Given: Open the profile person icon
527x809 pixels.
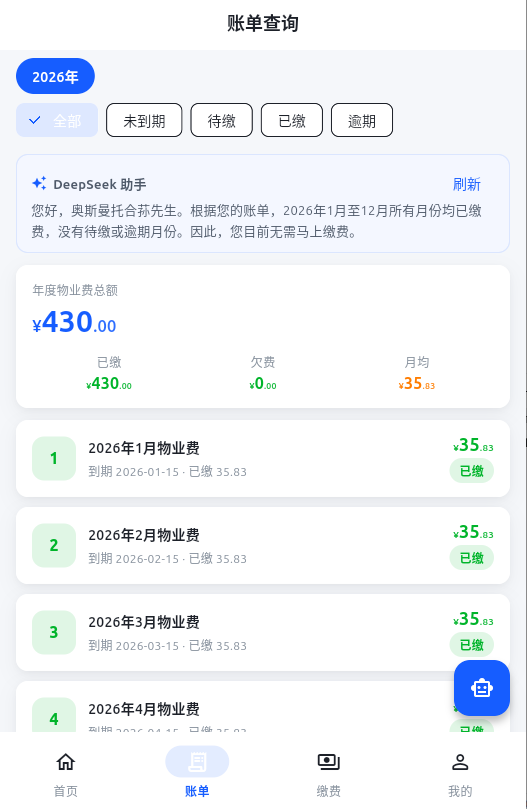Looking at the screenshot, I should tap(460, 762).
